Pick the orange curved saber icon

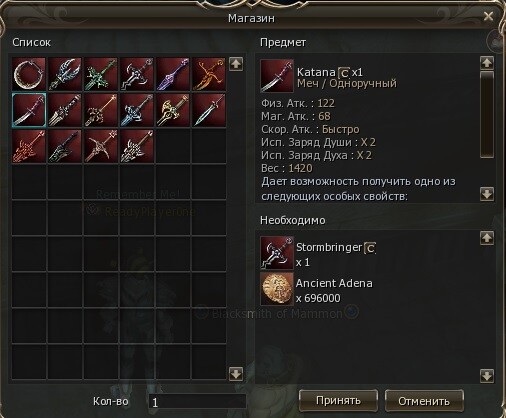coord(209,74)
